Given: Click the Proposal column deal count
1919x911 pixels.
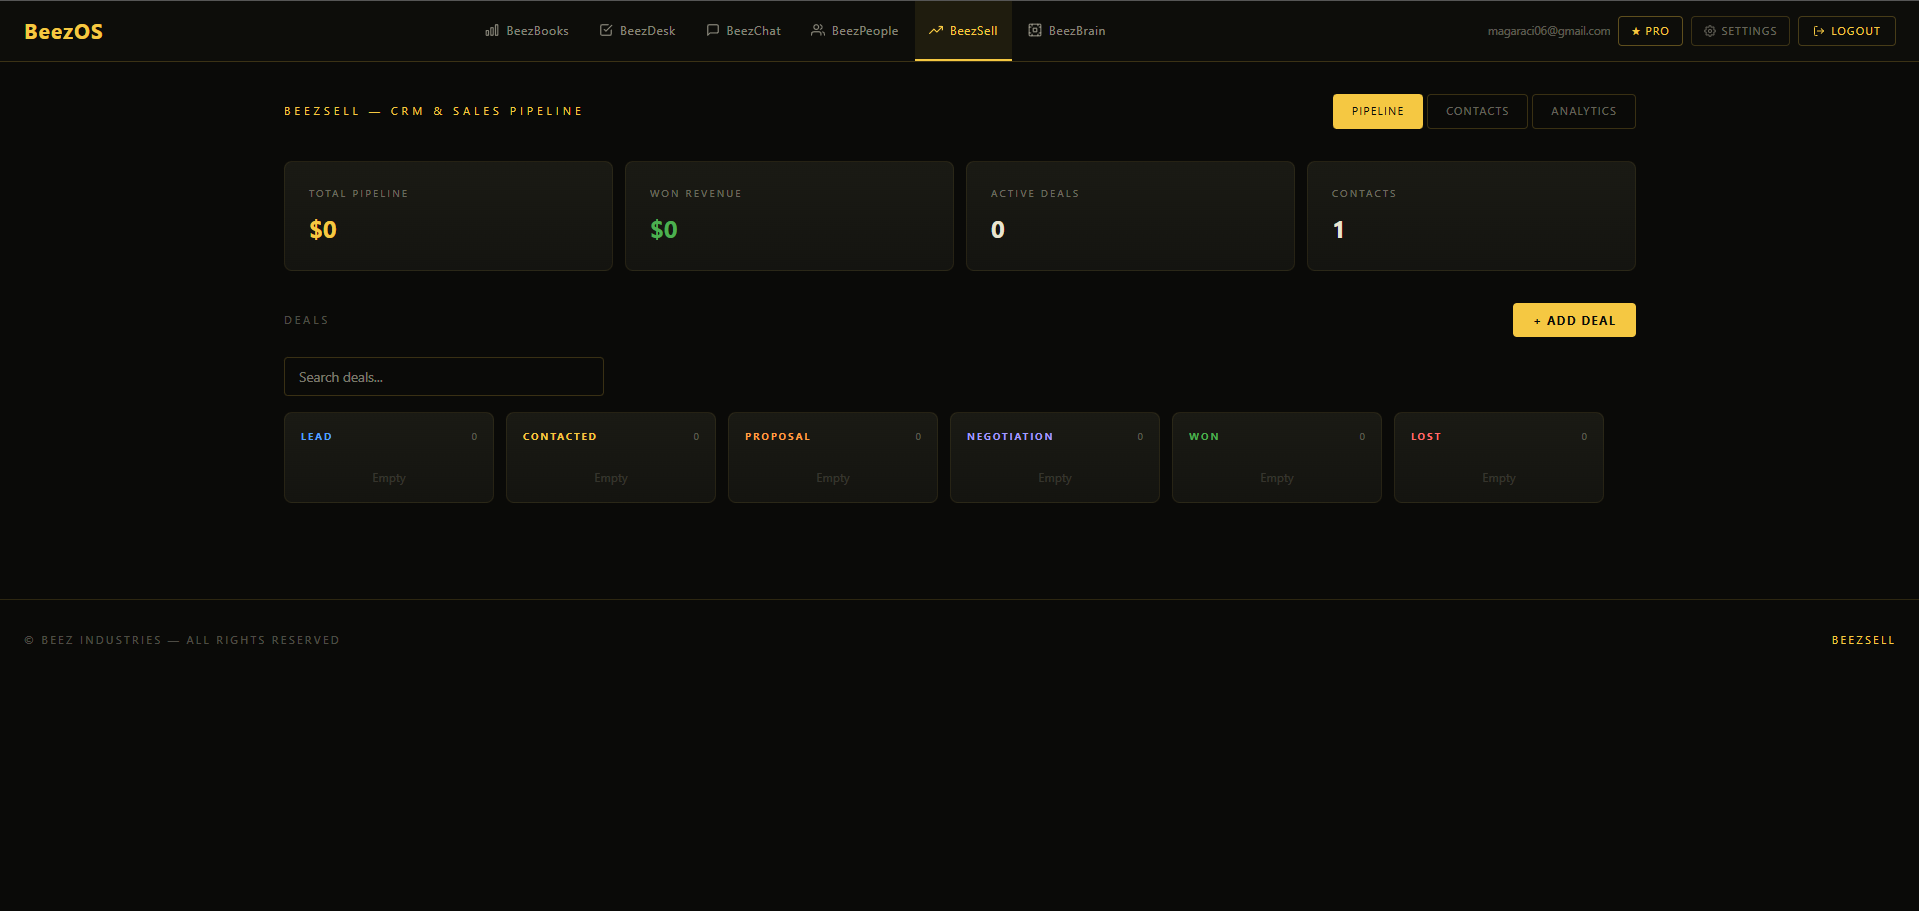Looking at the screenshot, I should [918, 437].
